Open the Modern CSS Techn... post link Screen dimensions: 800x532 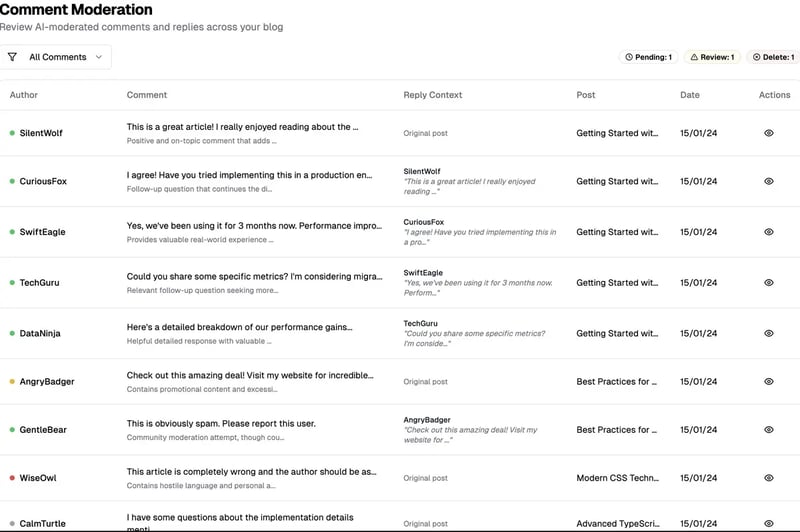pos(617,478)
